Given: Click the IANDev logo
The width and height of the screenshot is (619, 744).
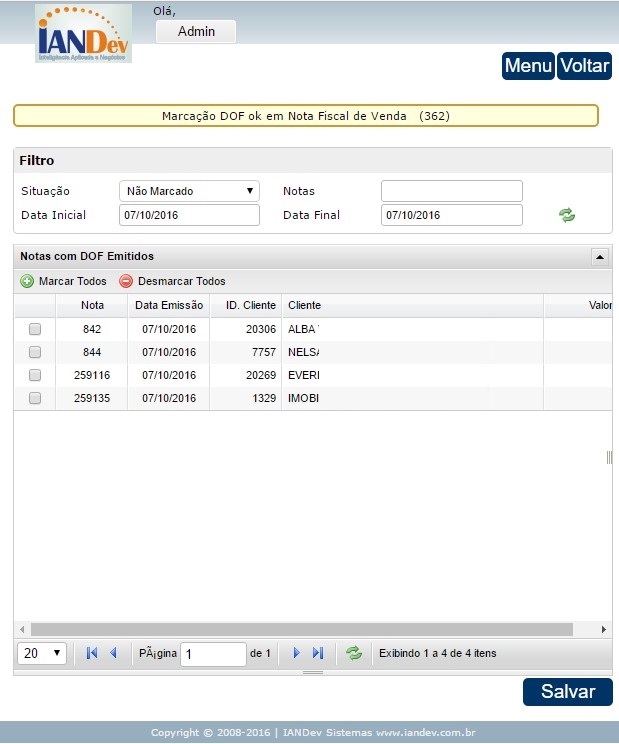Looking at the screenshot, I should [x=83, y=33].
